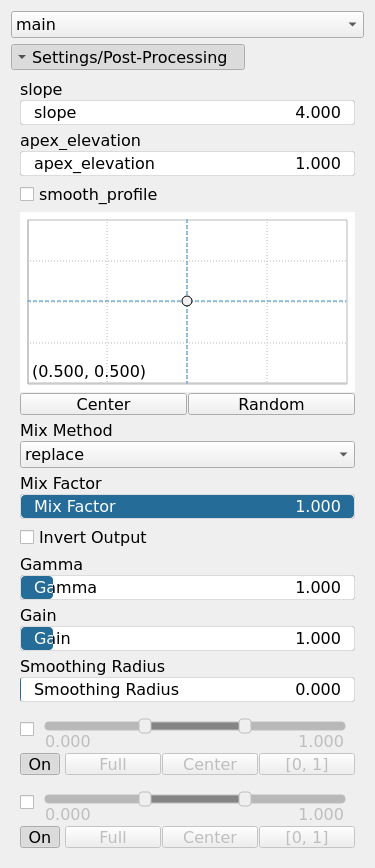Click the right handle of second range slider
The height and width of the screenshot is (868, 375).
coord(244,799)
